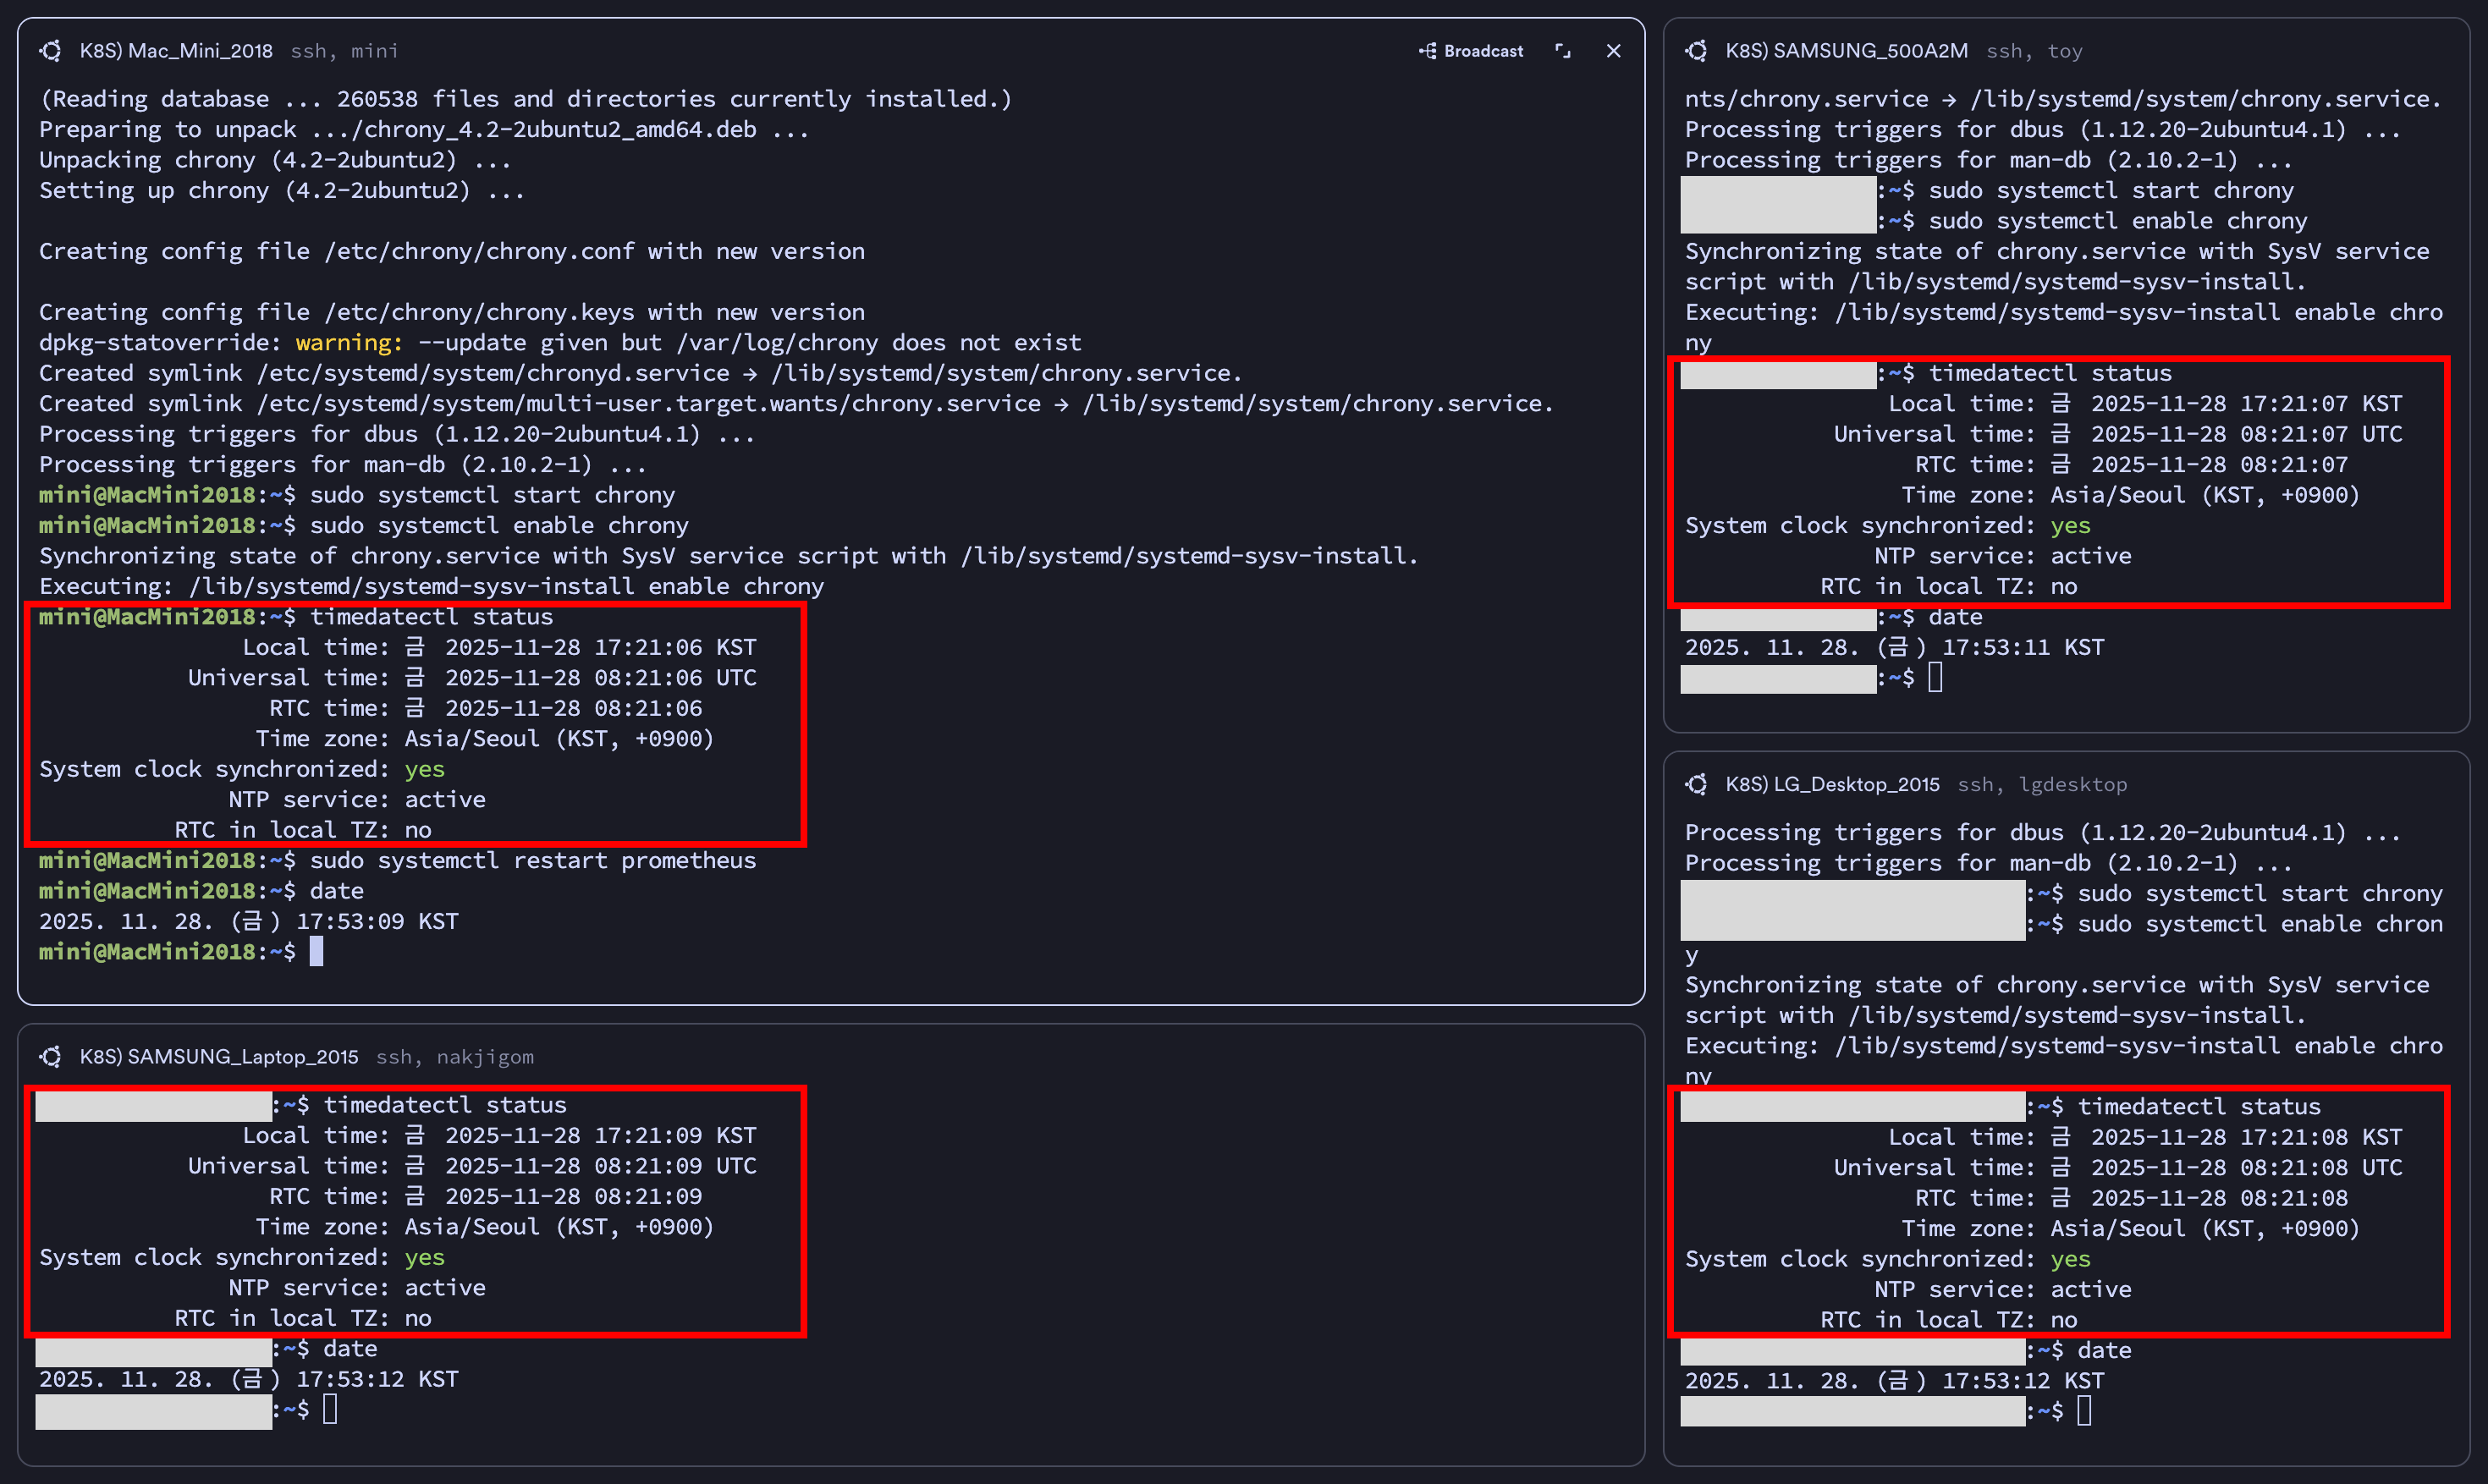The height and width of the screenshot is (1484, 2488).
Task: Click the 'ssh, lgdesktop' connection label
Action: tap(2042, 785)
